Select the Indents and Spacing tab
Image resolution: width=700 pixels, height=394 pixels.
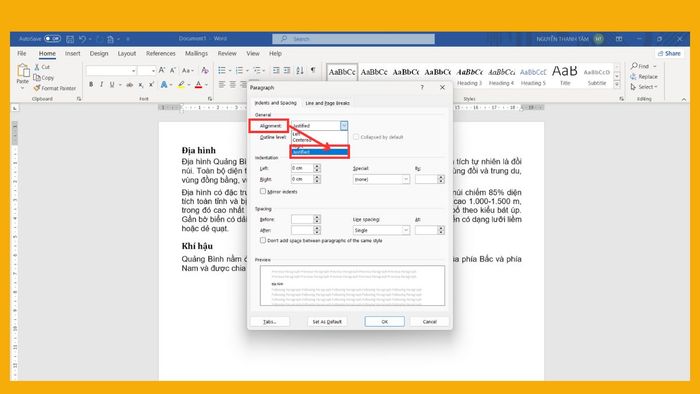click(x=275, y=103)
